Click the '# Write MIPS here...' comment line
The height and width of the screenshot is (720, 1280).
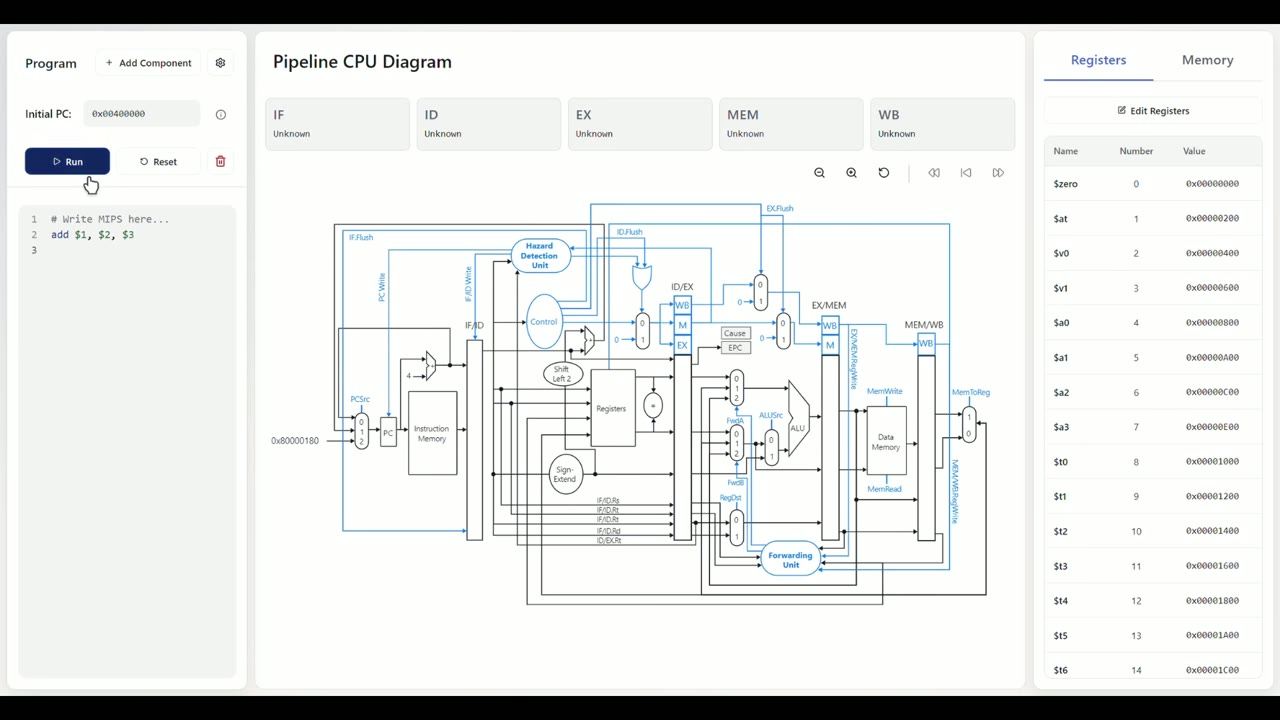[110, 219]
